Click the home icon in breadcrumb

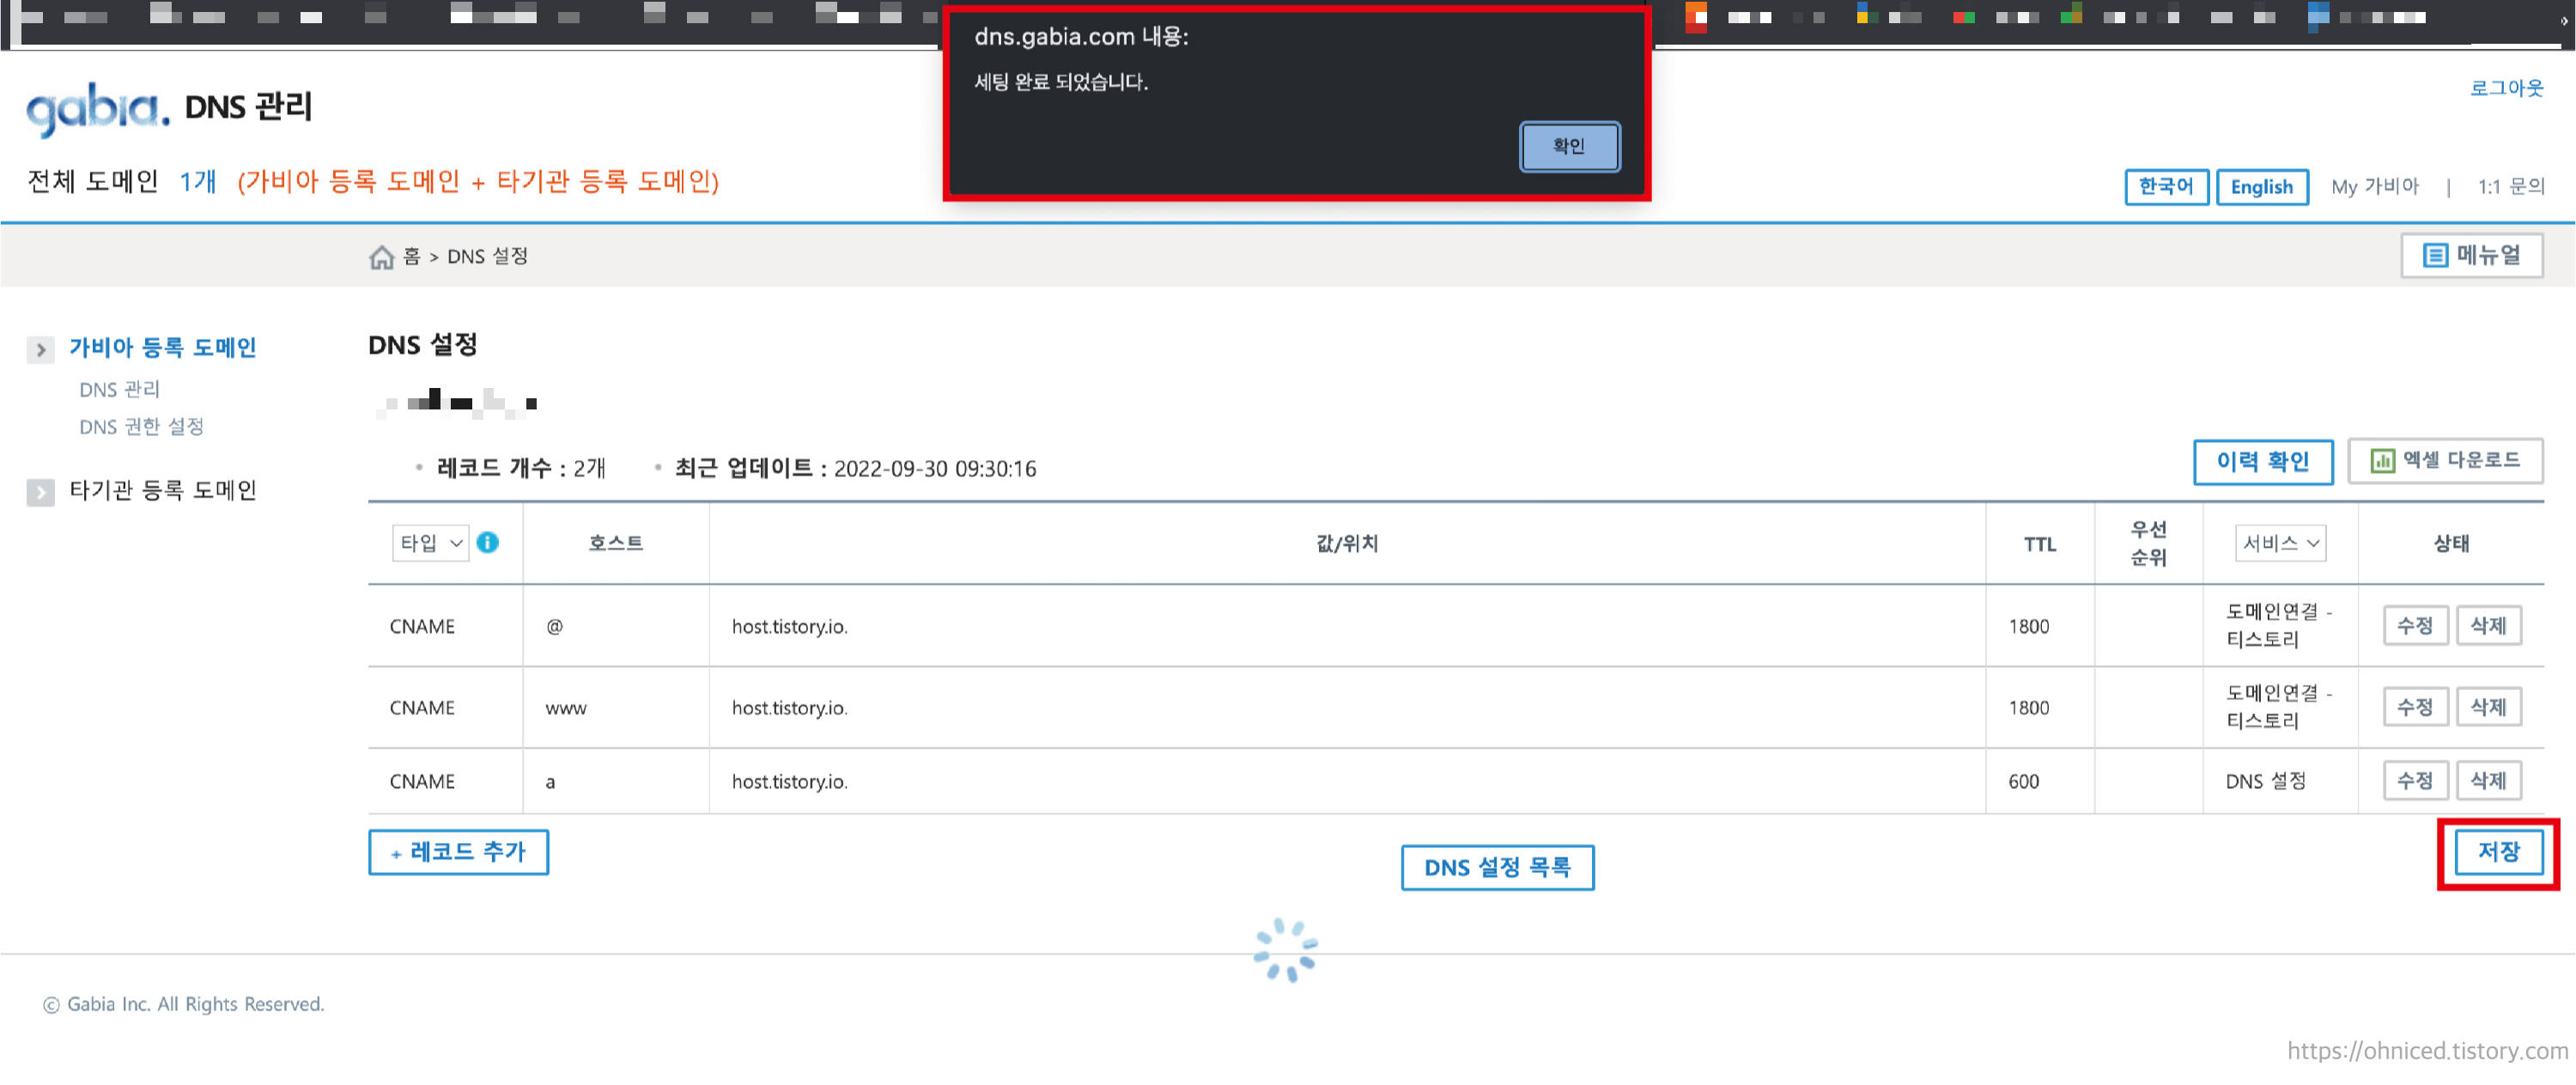381,258
